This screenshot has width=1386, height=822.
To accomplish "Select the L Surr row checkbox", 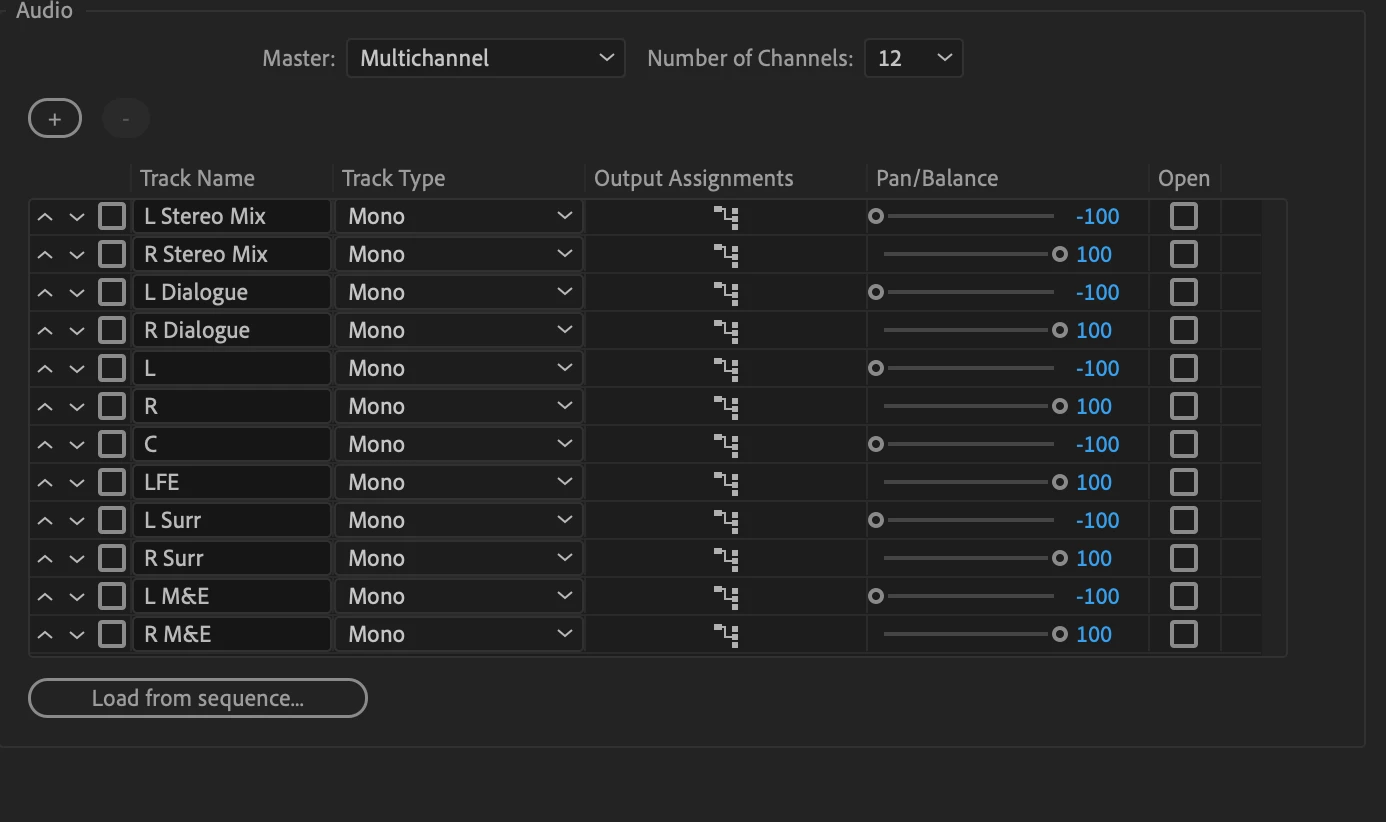I will [x=112, y=521].
